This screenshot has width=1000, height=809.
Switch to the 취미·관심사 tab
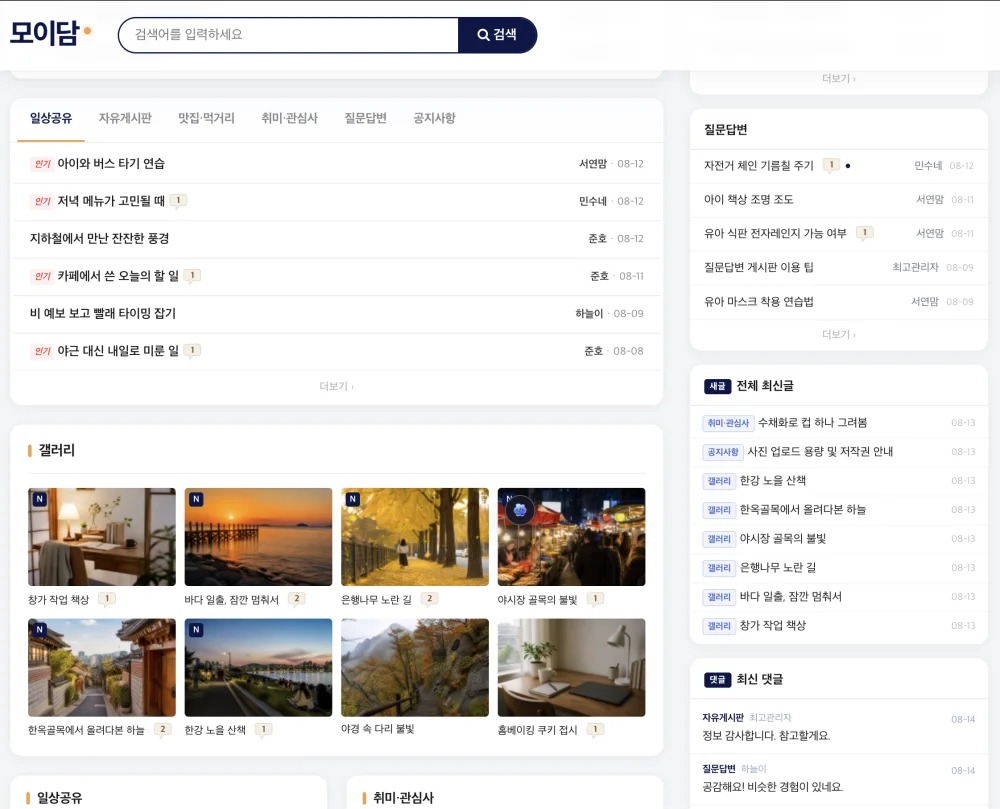[x=290, y=119]
